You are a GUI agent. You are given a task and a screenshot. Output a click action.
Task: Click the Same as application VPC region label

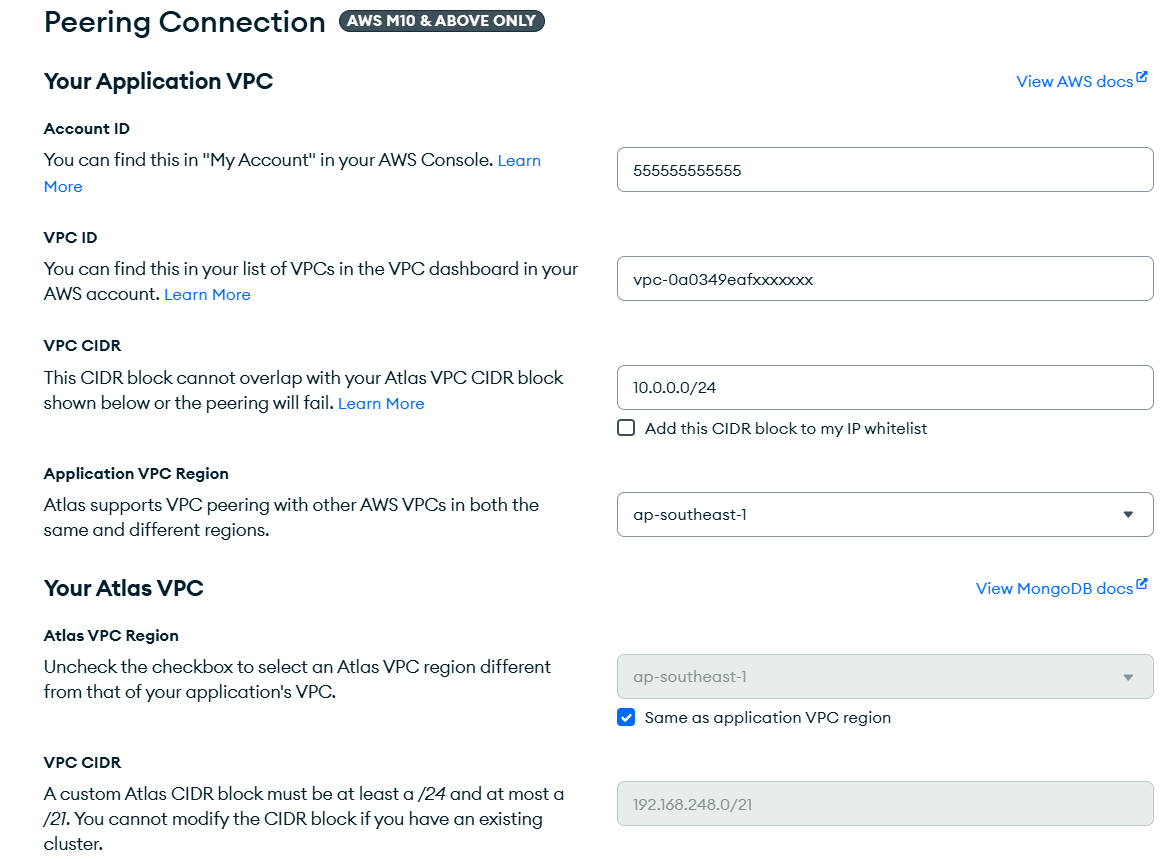pos(768,718)
